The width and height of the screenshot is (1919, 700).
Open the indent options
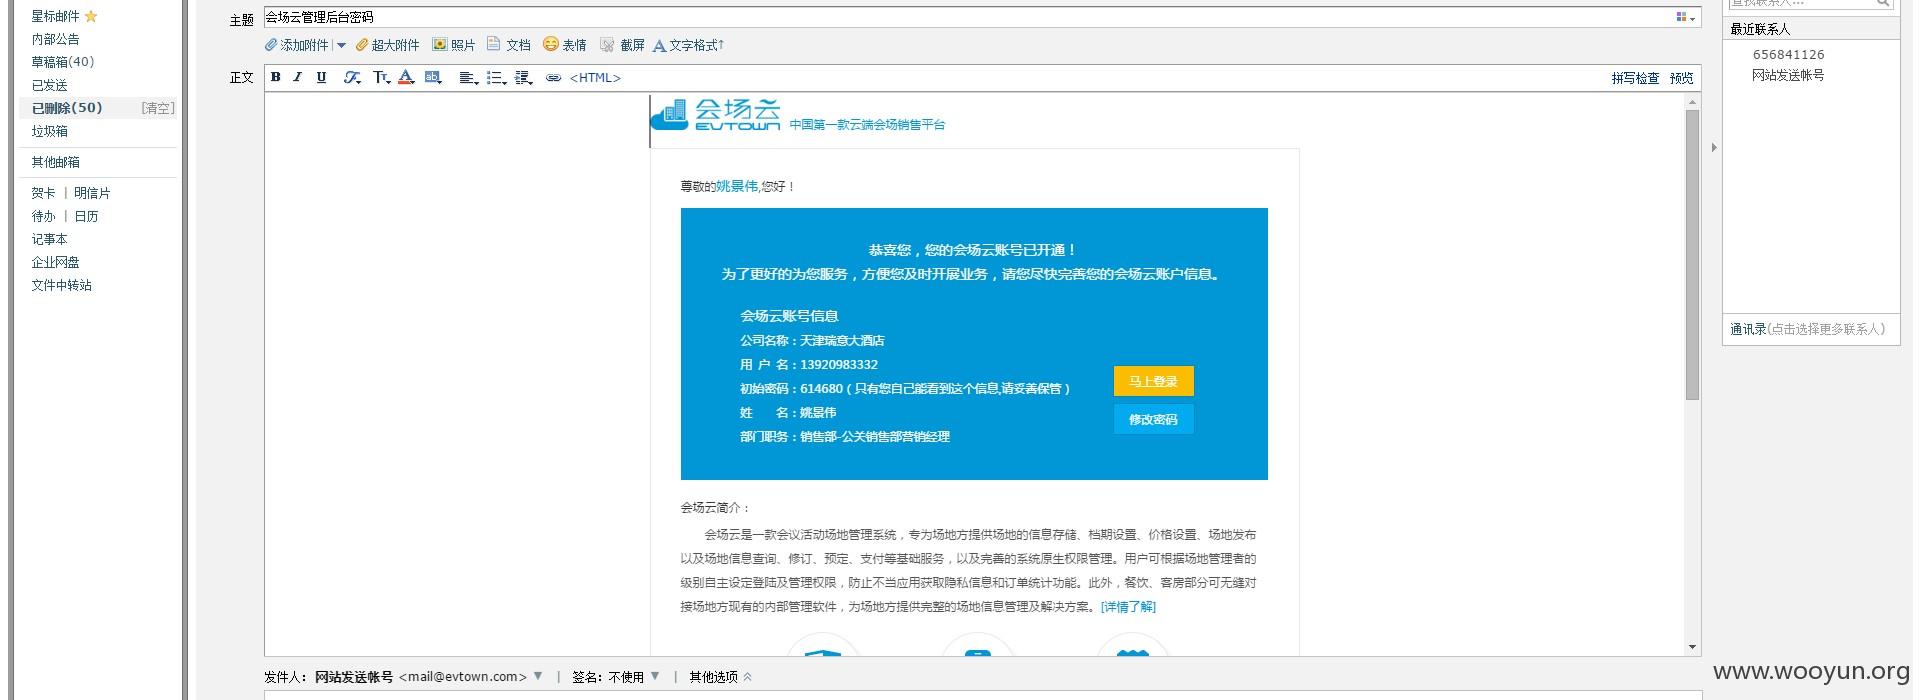click(x=524, y=77)
